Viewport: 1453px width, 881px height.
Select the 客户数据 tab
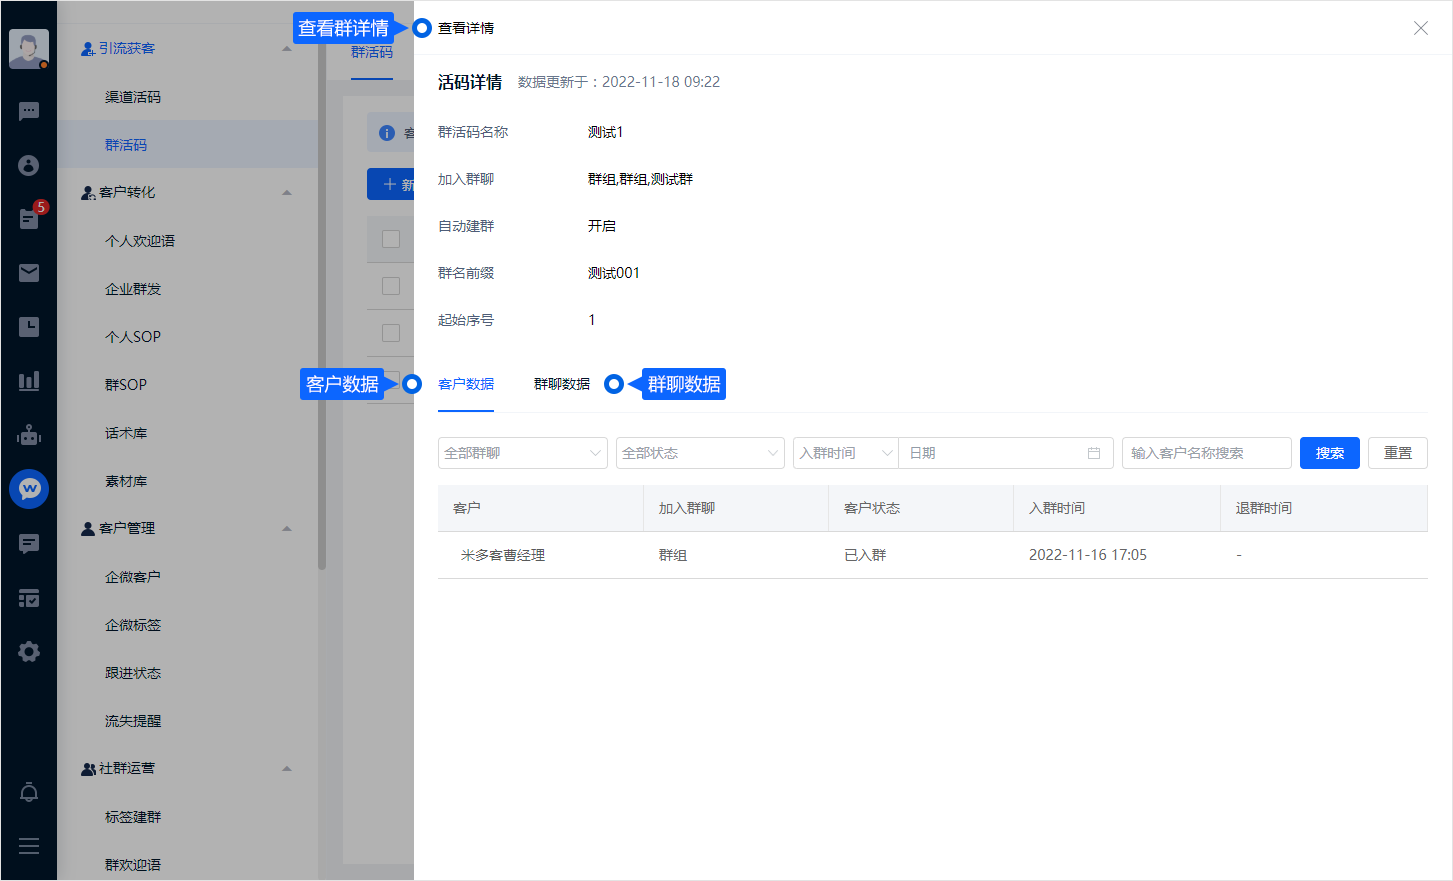[466, 384]
